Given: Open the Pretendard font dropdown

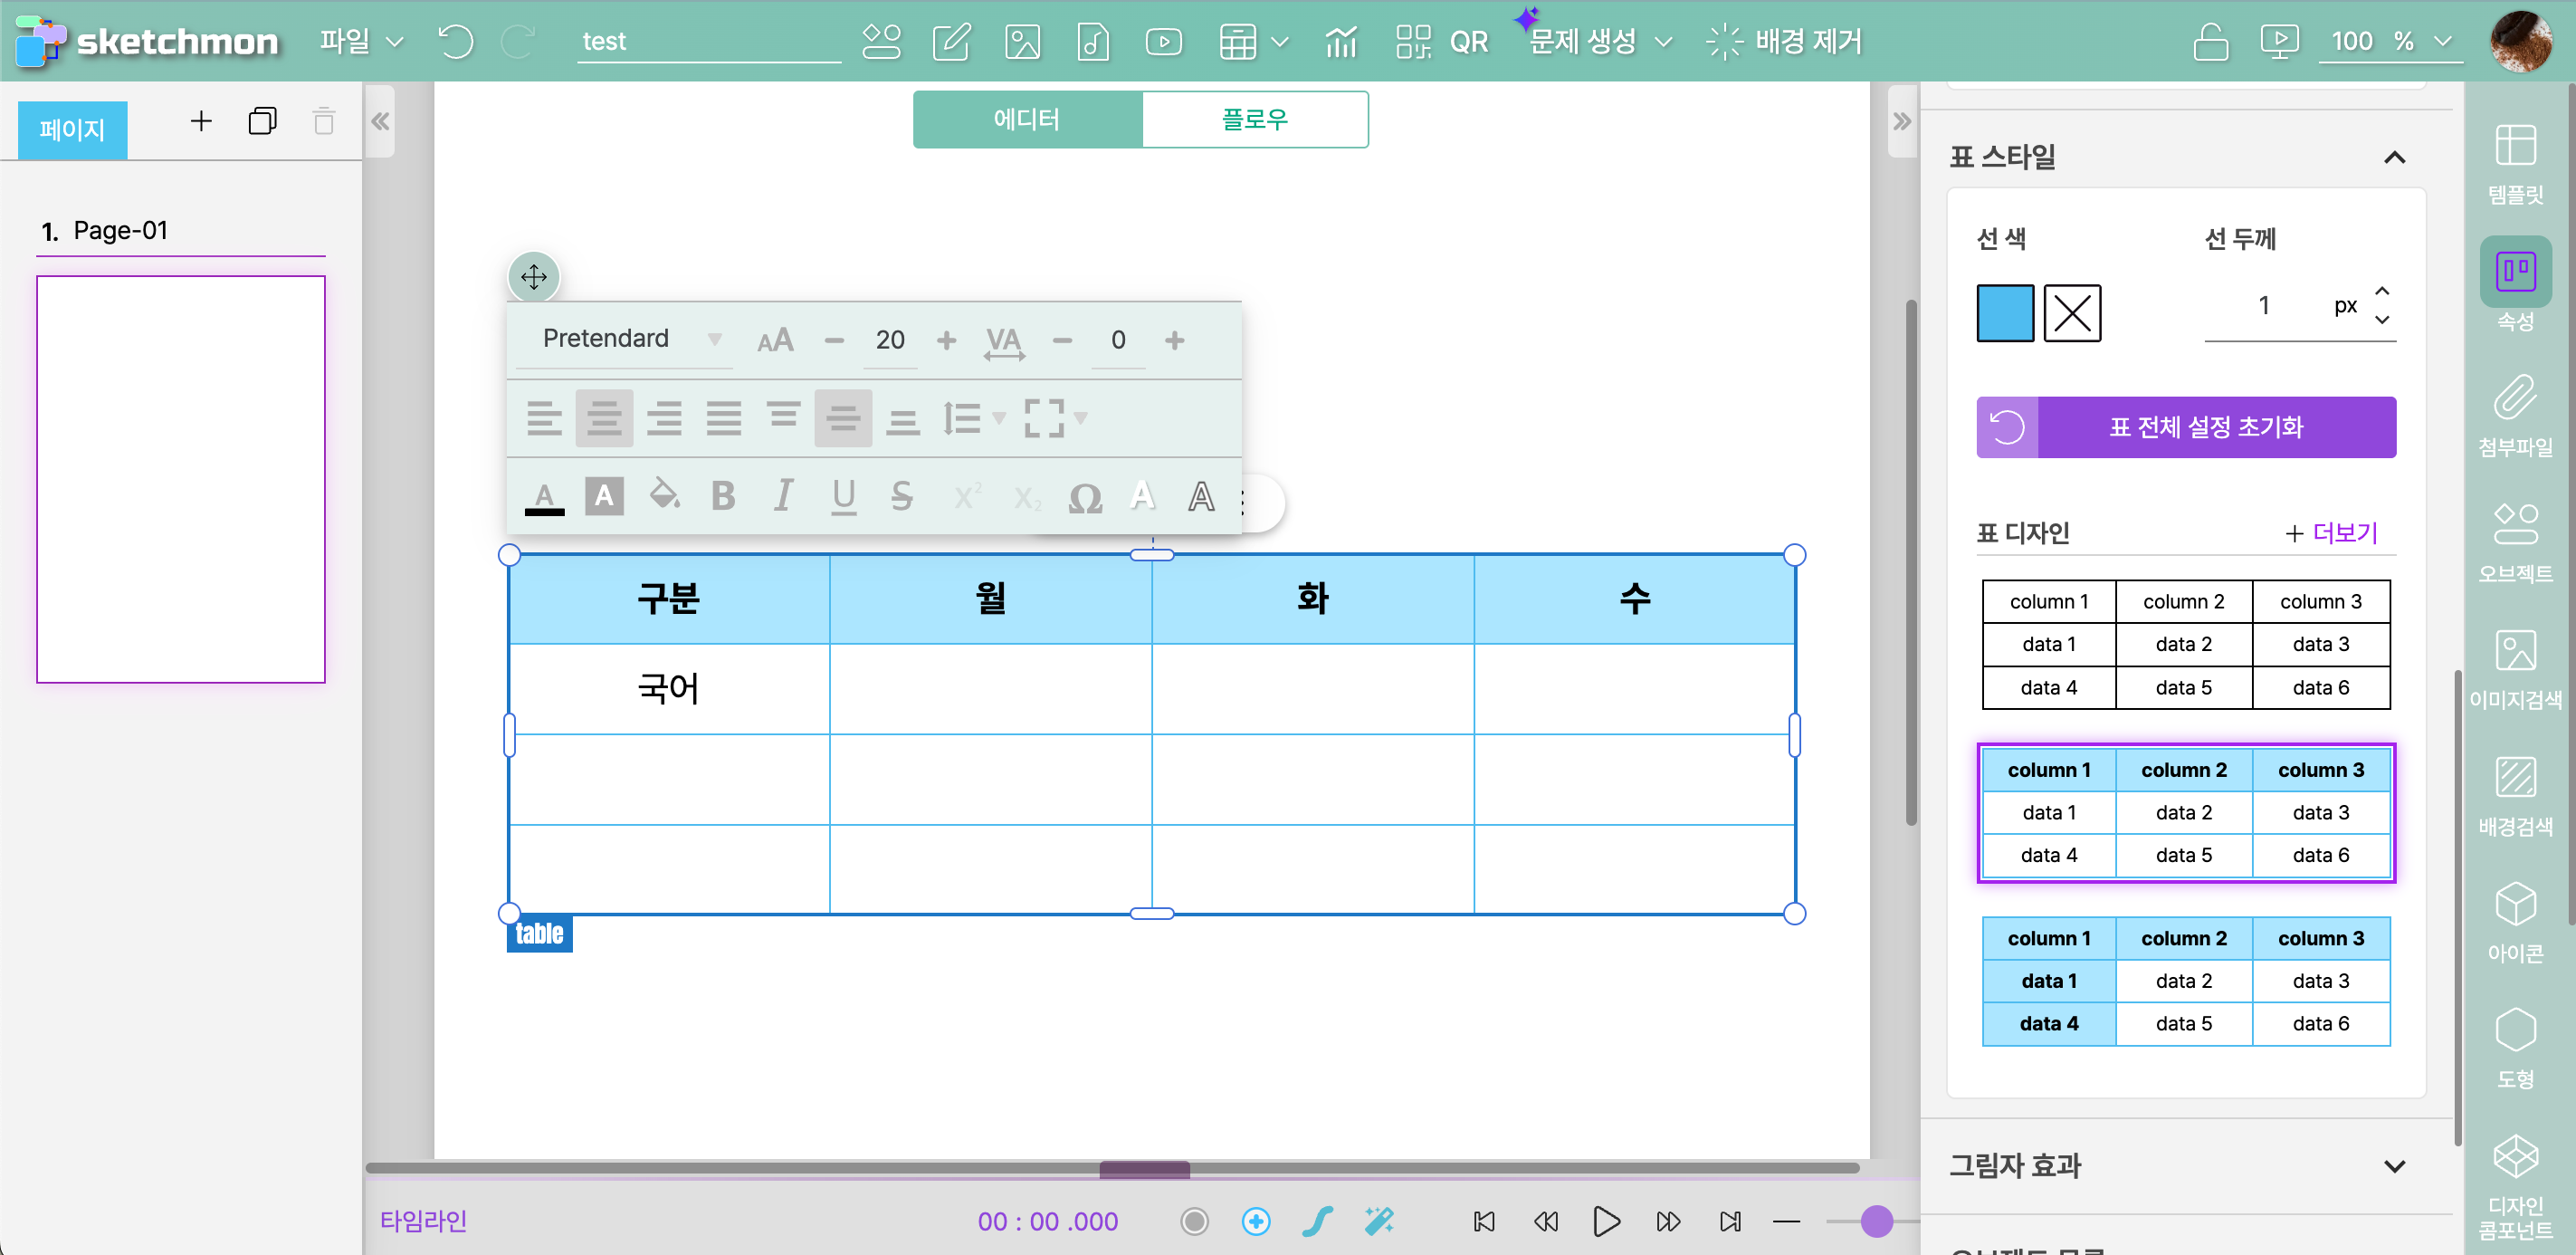Looking at the screenshot, I should tap(631, 339).
